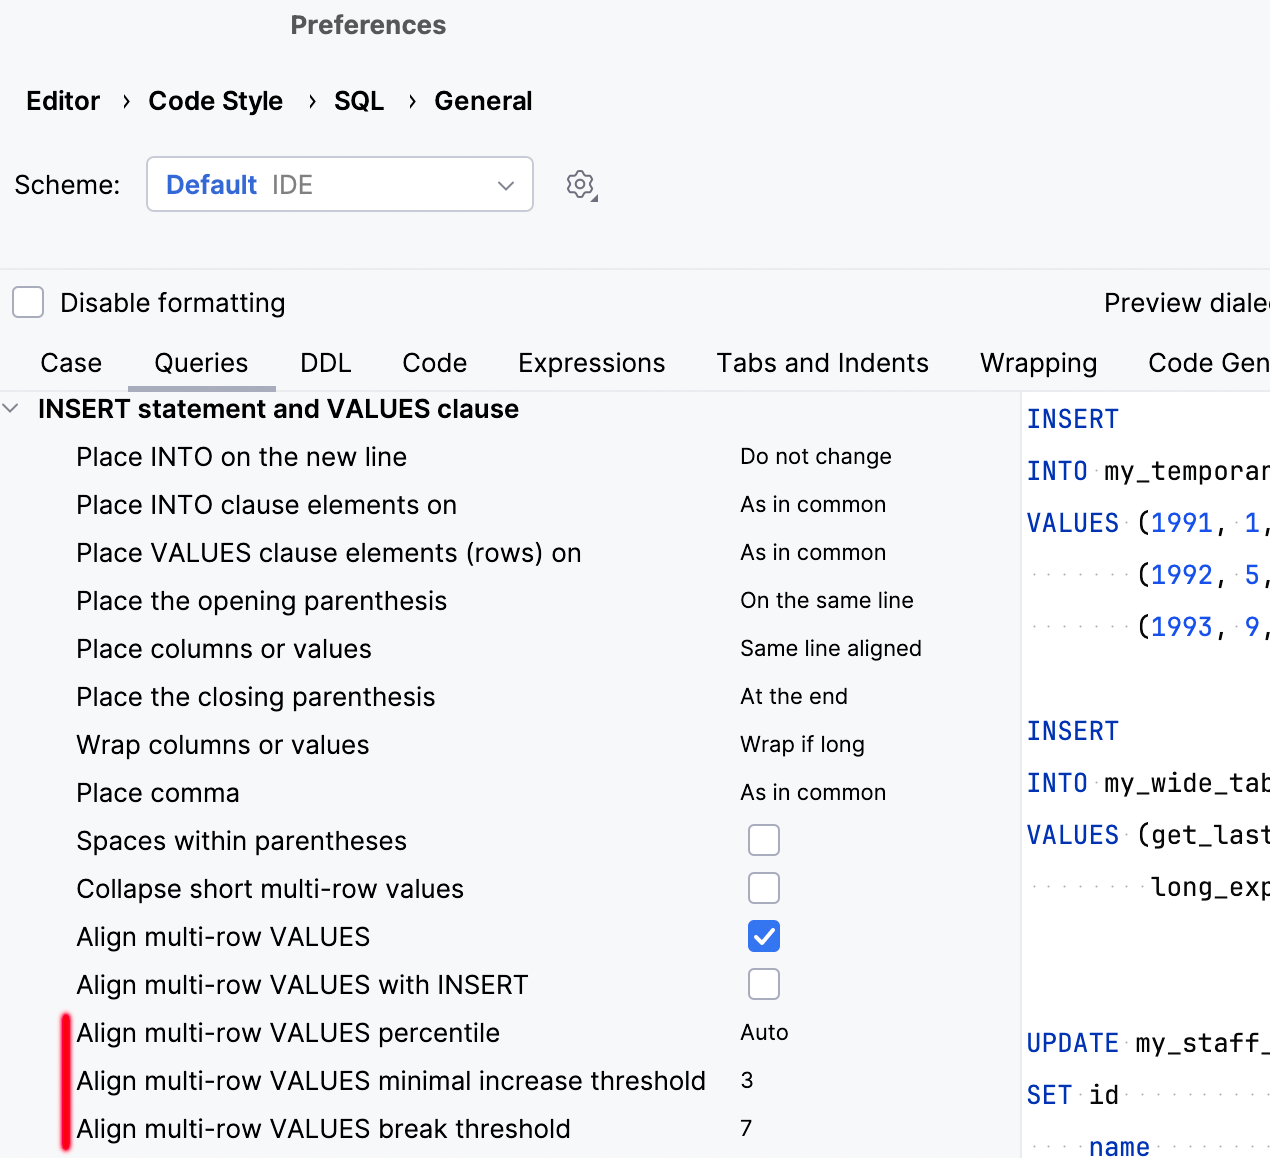The image size is (1270, 1158).
Task: Go to the Wrapping tab
Action: pyautogui.click(x=1038, y=363)
